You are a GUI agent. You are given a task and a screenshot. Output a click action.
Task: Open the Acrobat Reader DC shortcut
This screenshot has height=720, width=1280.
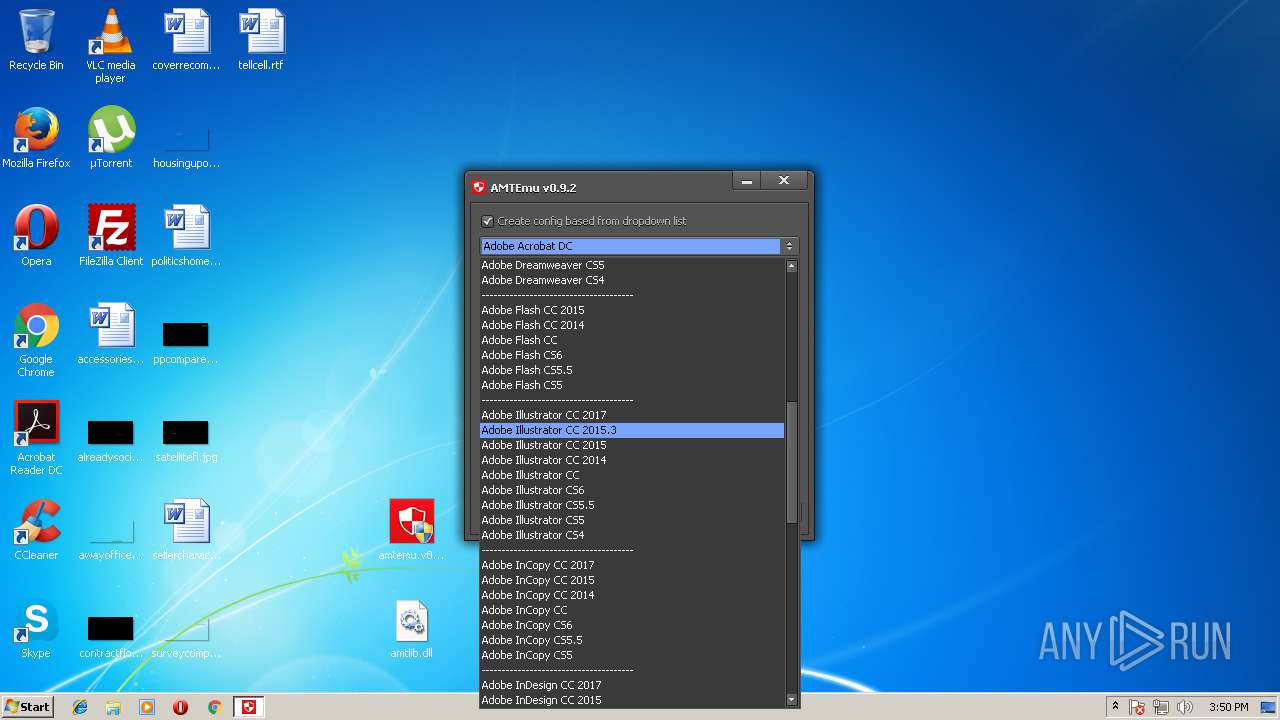click(x=36, y=438)
